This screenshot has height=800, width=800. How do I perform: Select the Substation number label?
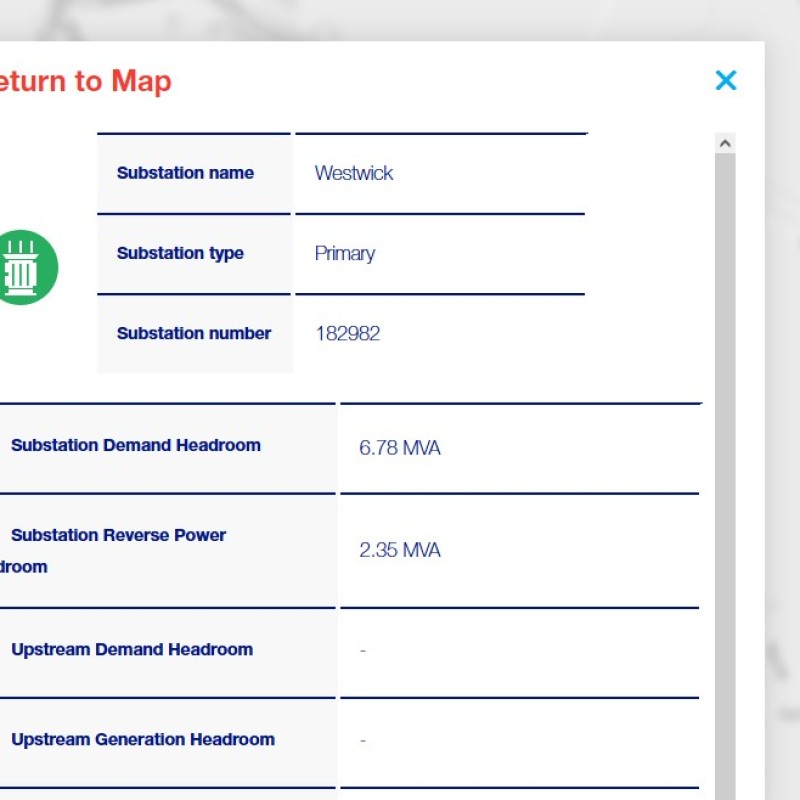click(x=194, y=333)
